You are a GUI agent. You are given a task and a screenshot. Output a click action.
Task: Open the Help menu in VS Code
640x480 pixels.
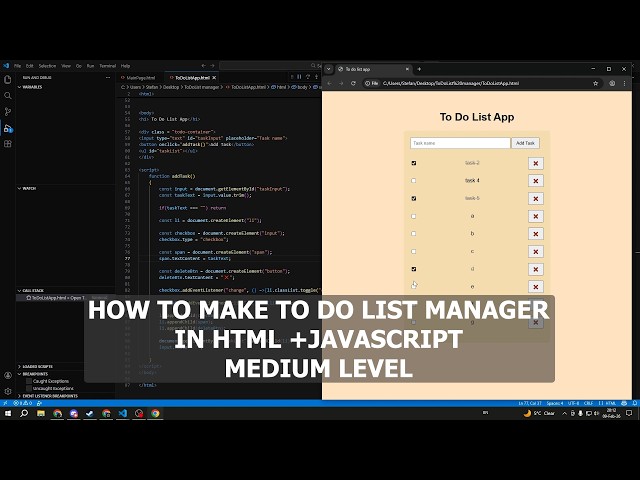125,66
